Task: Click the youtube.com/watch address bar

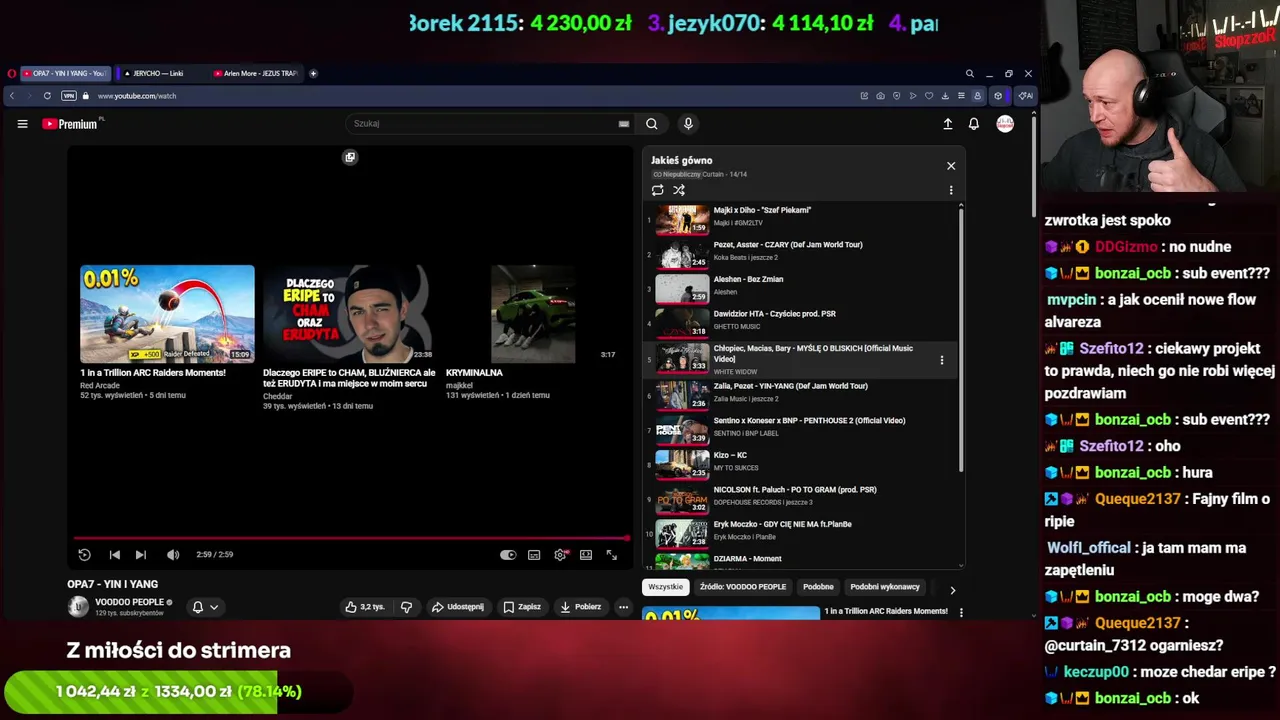Action: [x=137, y=96]
